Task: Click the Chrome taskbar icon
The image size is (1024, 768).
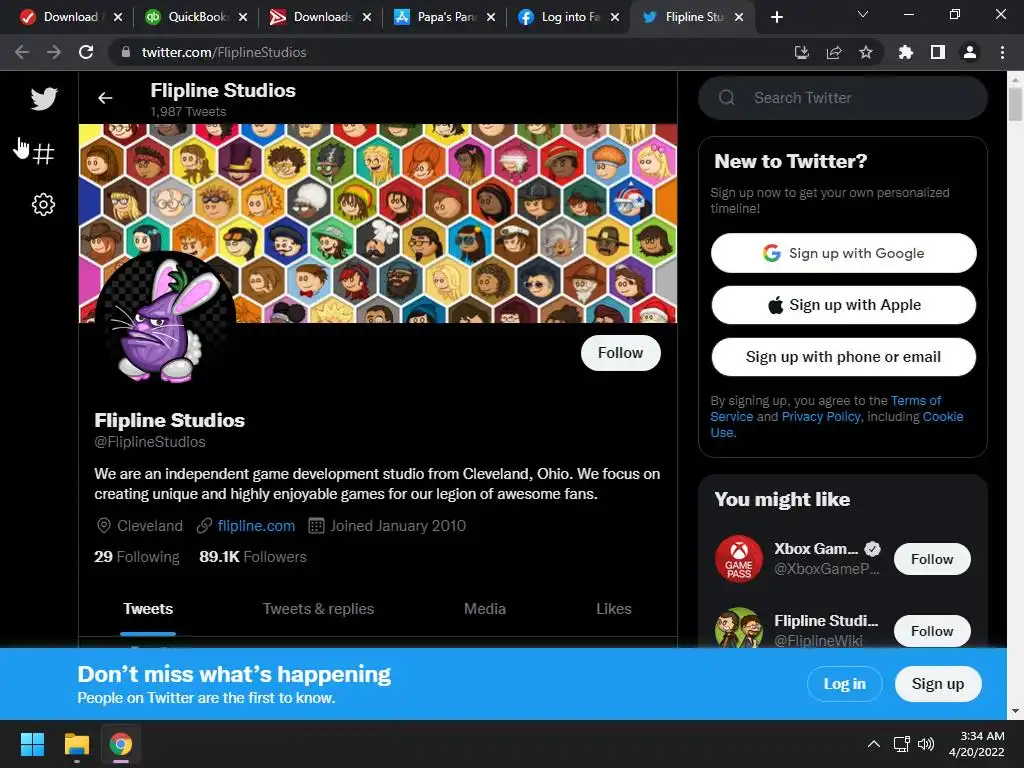Action: pos(121,744)
